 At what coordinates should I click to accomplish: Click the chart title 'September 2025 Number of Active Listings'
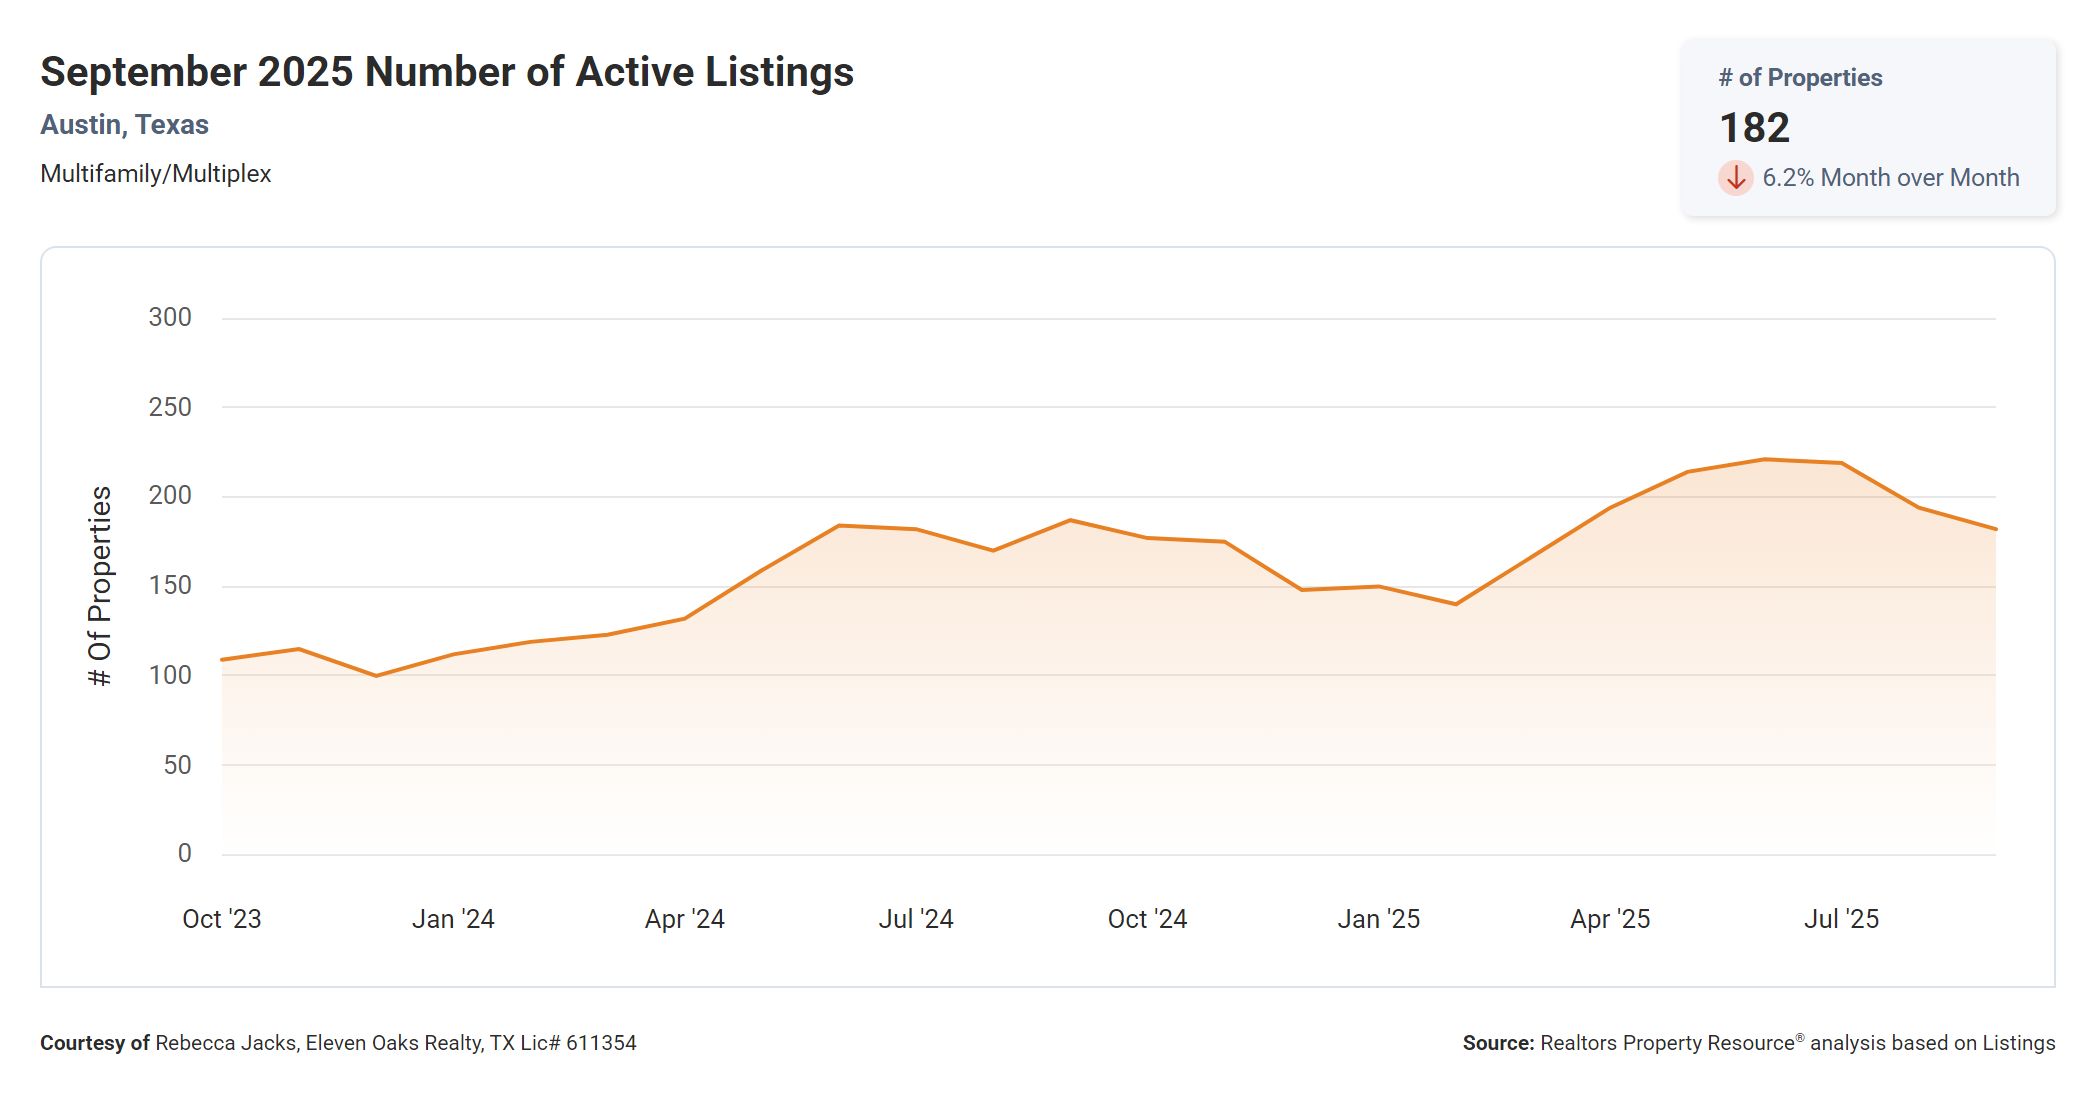point(447,72)
